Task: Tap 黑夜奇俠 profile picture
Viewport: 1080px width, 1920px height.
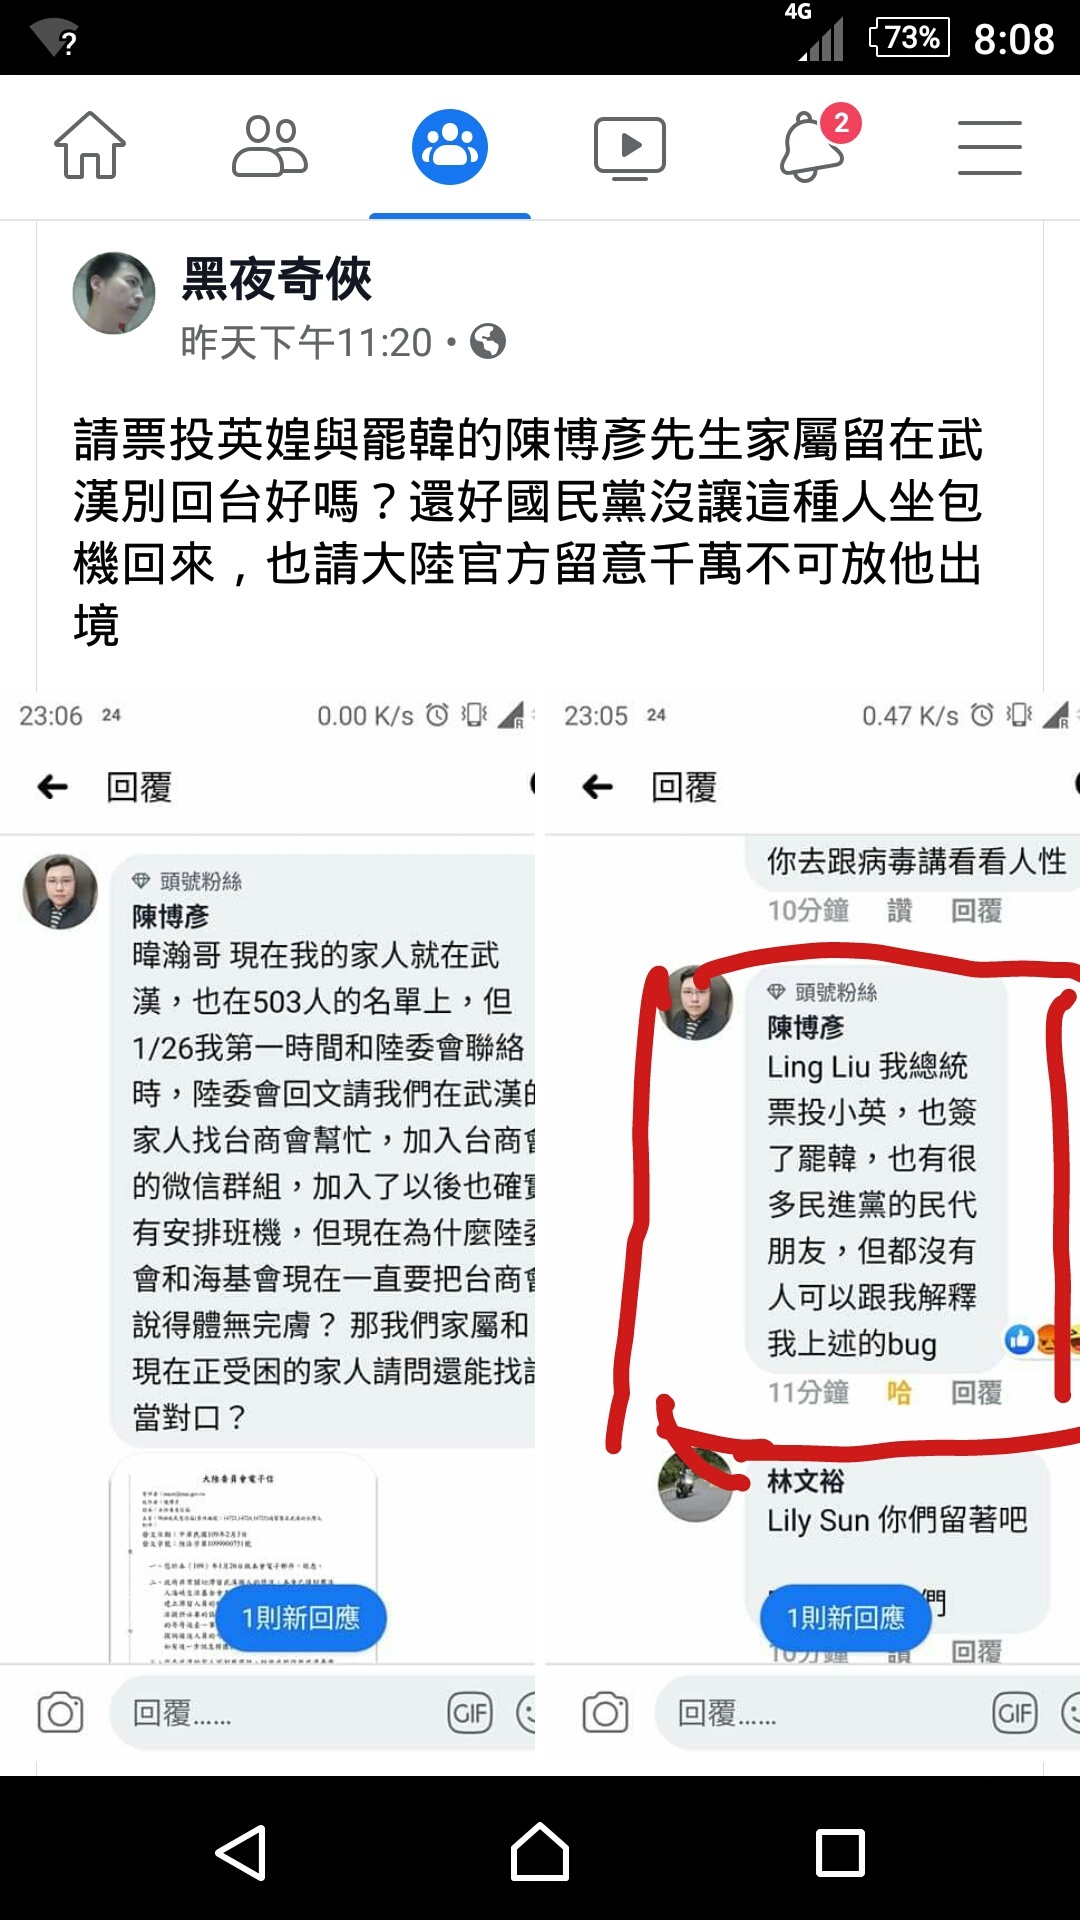Action: pos(114,293)
